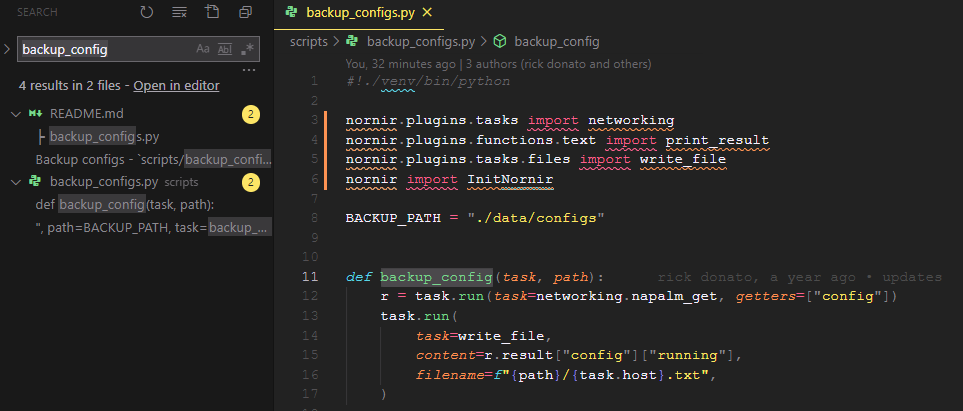
Task: Toggle Match Case option
Action: [x=203, y=49]
